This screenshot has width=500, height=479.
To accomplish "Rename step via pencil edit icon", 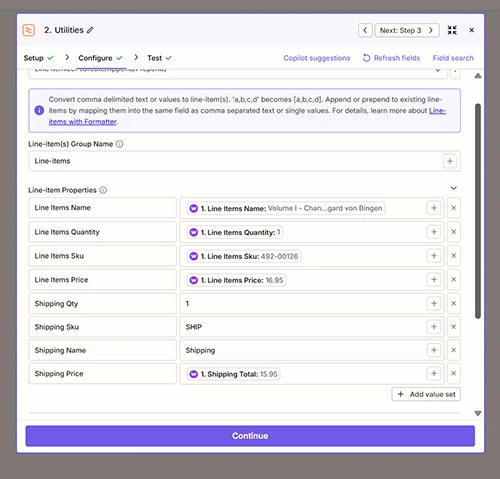I will tap(90, 30).
